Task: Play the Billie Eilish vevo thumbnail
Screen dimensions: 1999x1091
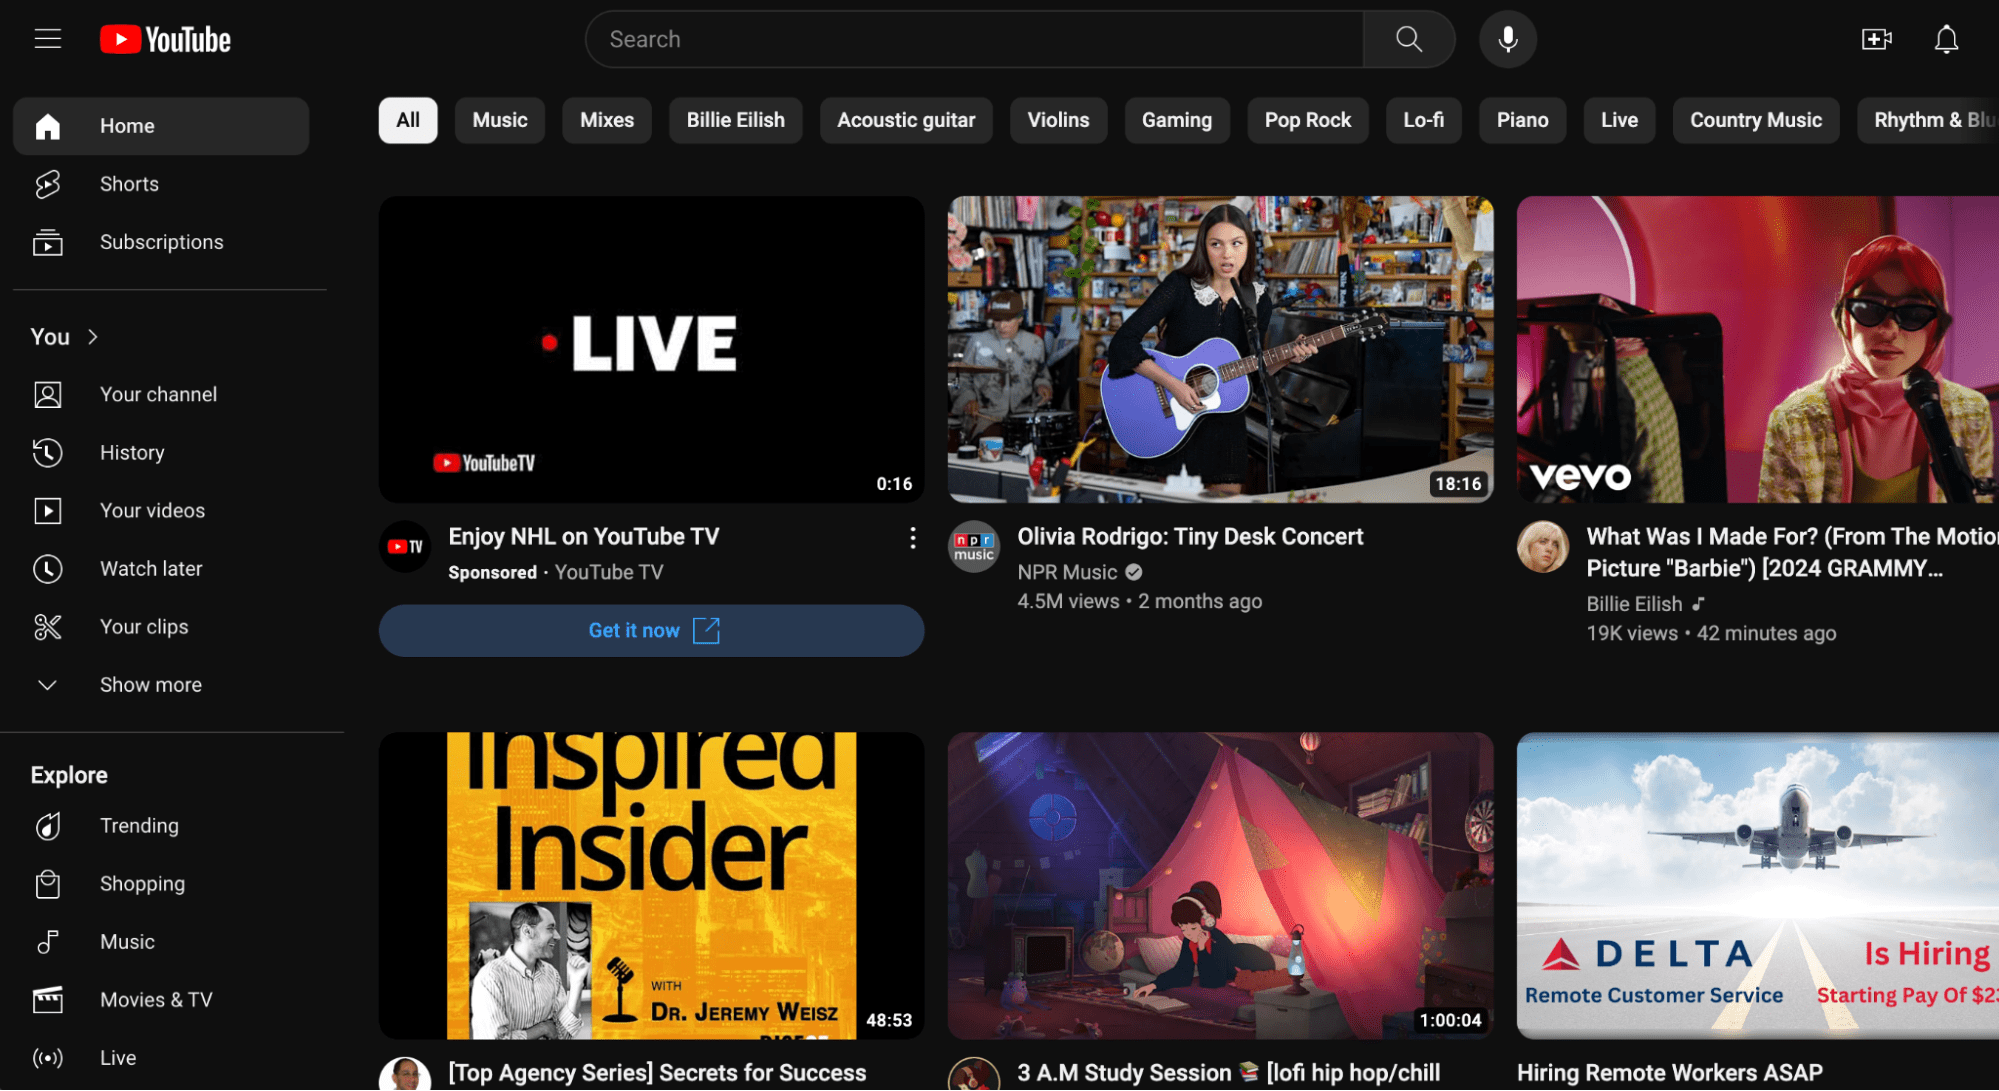Action: [1757, 349]
